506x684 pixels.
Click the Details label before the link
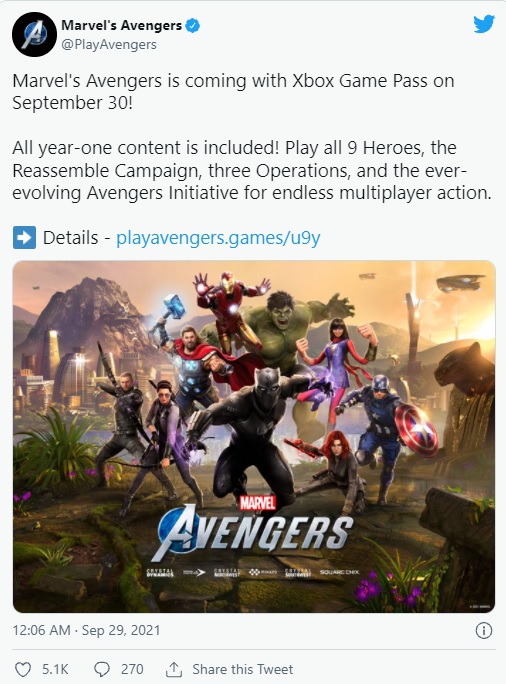click(x=70, y=238)
